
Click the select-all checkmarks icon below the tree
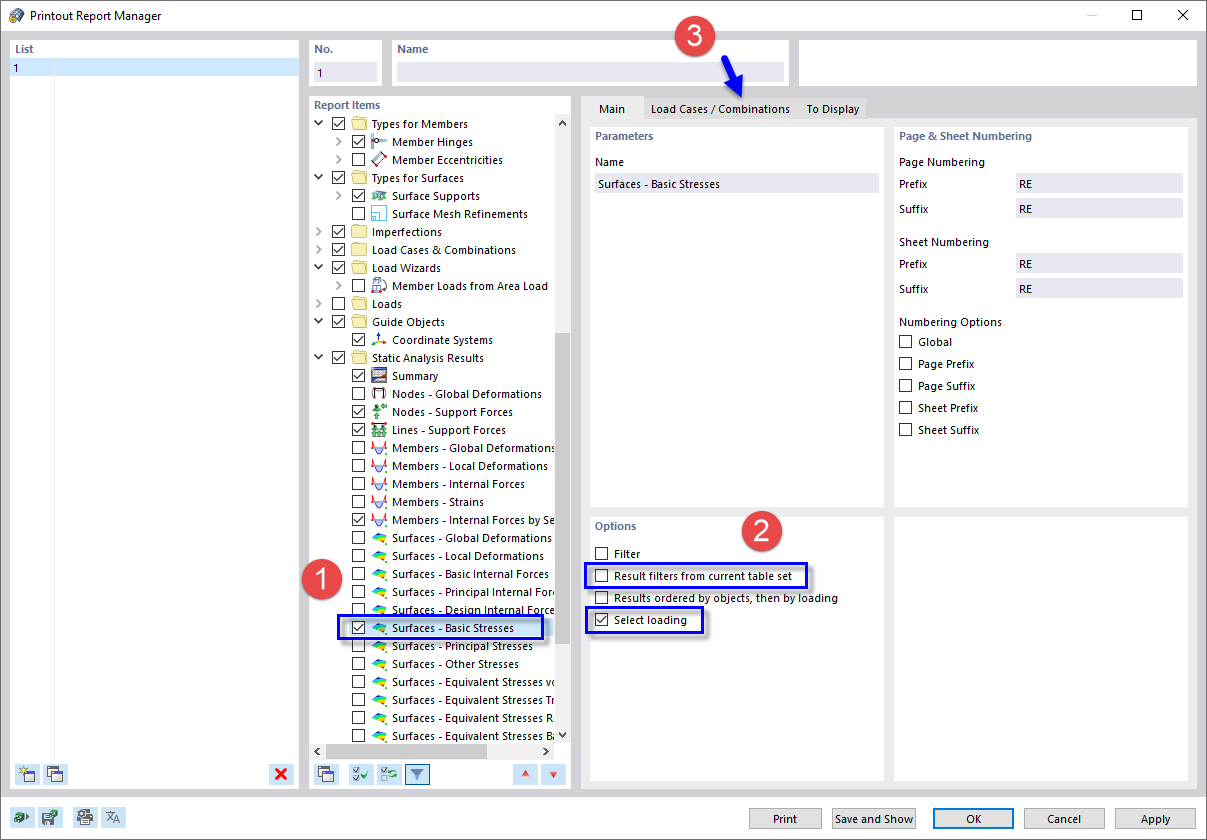point(361,774)
